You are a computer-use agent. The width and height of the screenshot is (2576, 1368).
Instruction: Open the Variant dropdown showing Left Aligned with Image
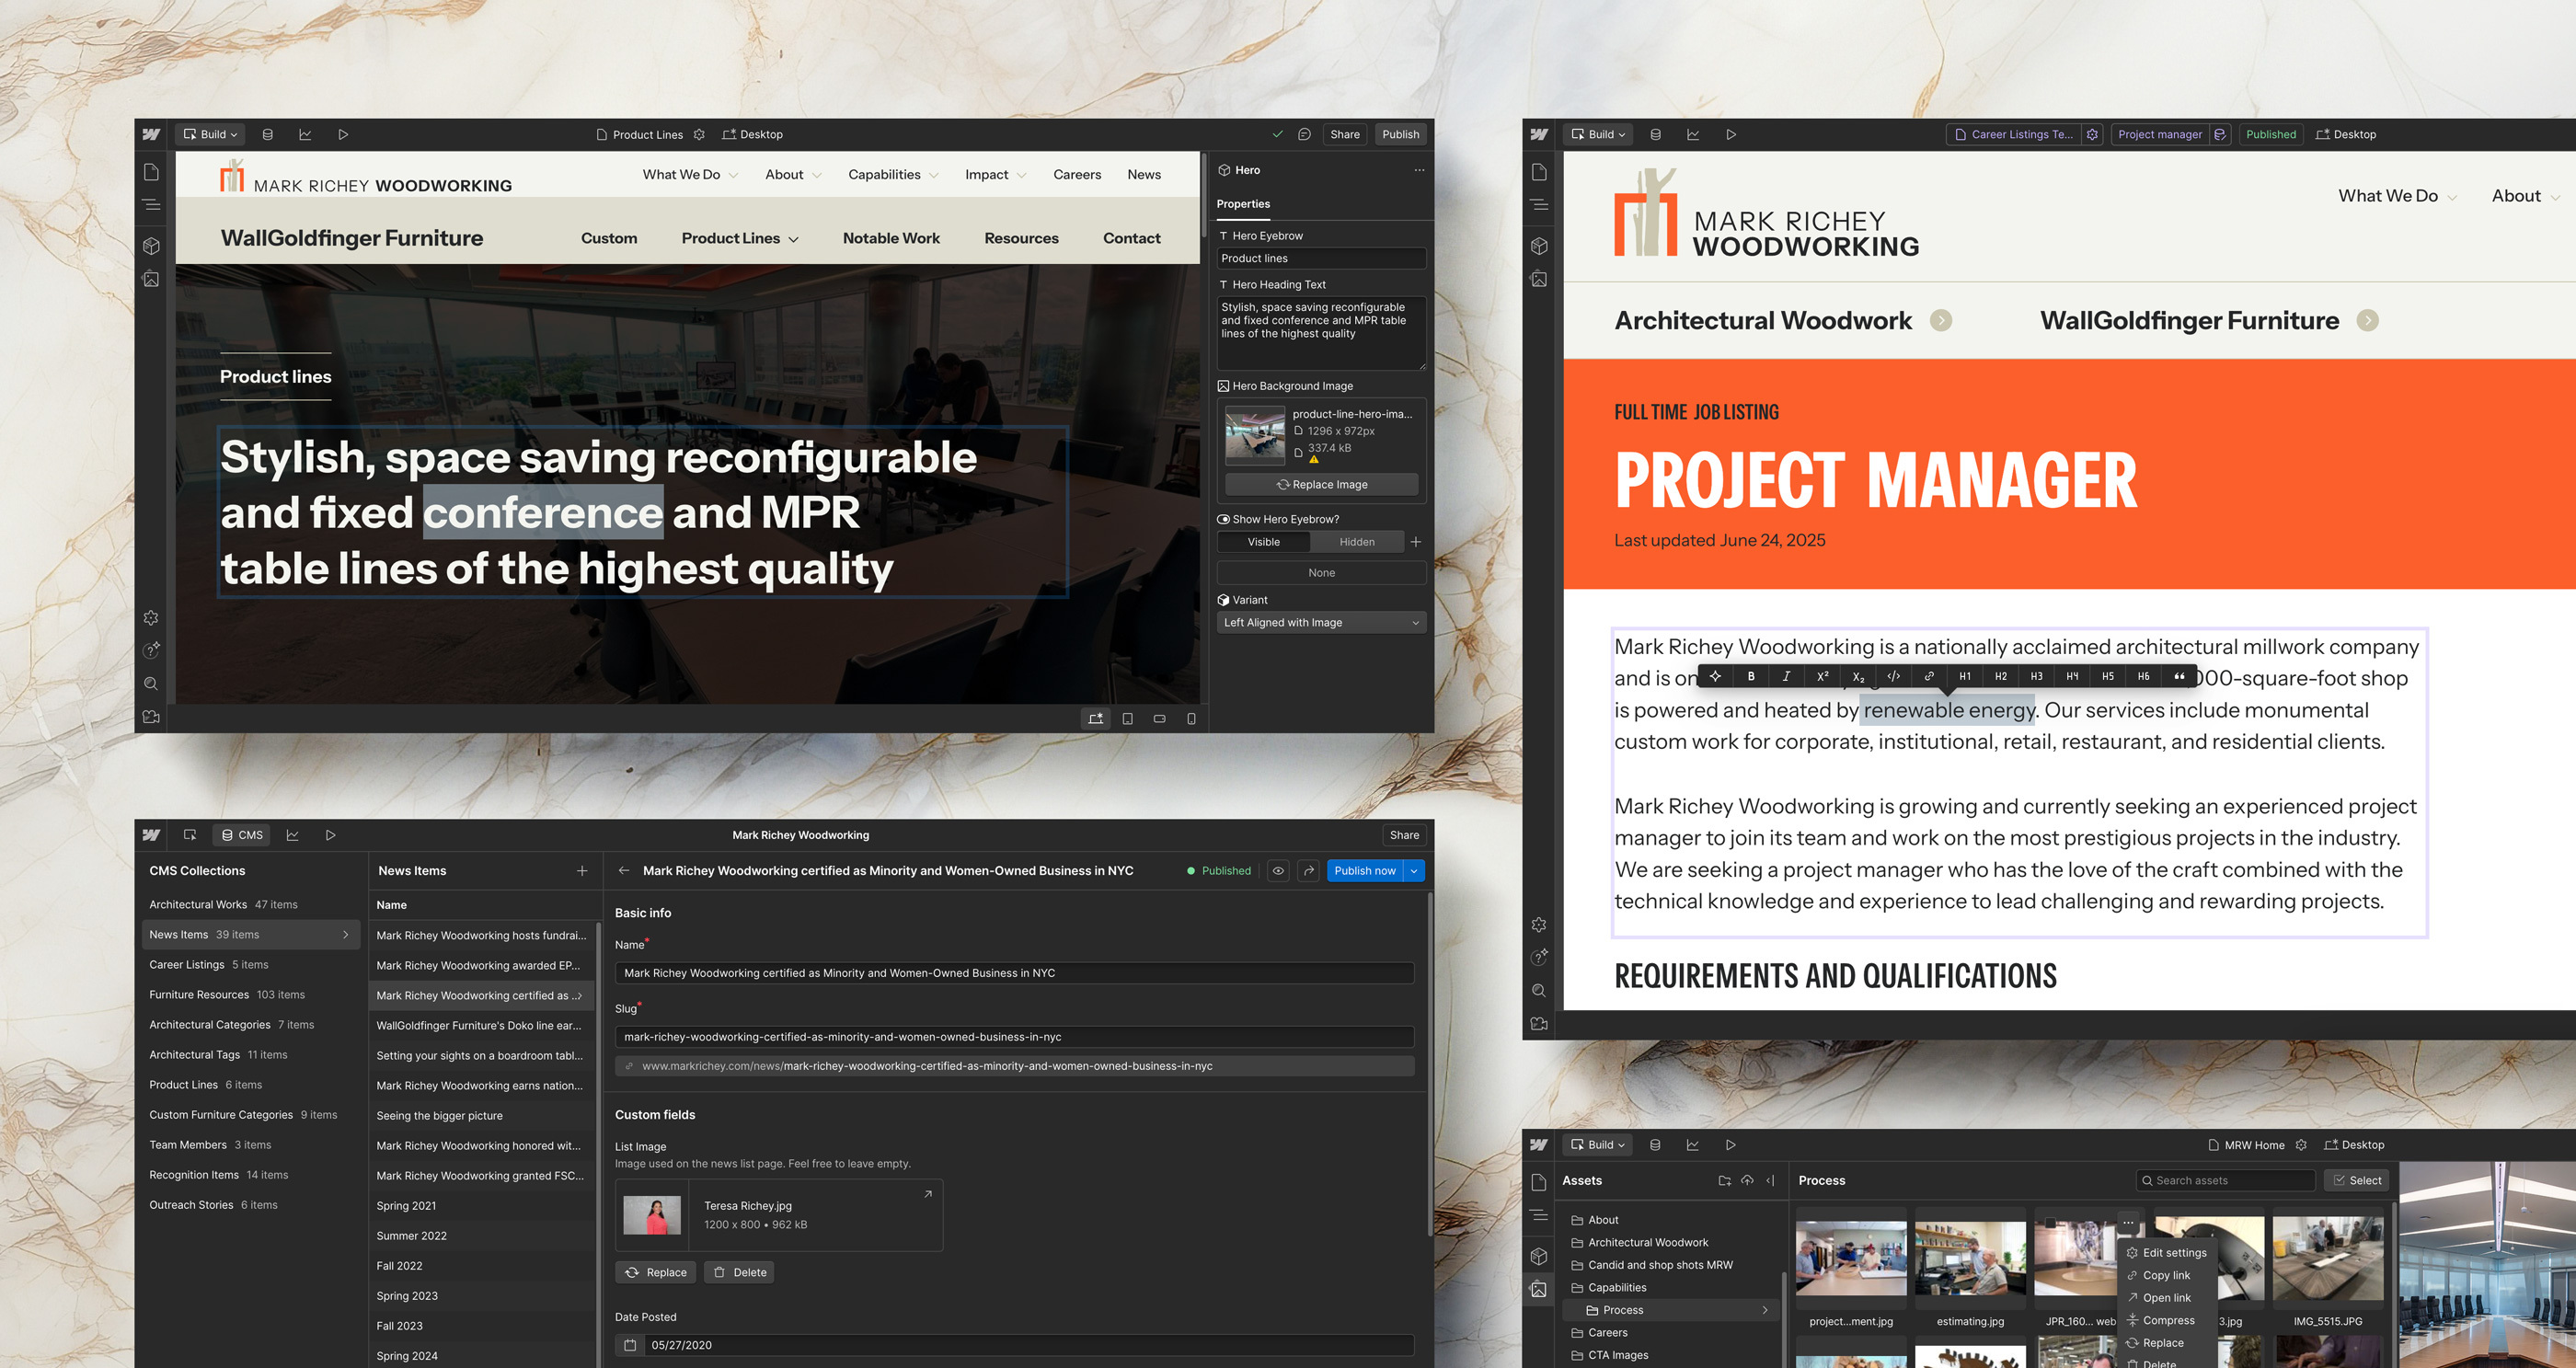[1321, 623]
